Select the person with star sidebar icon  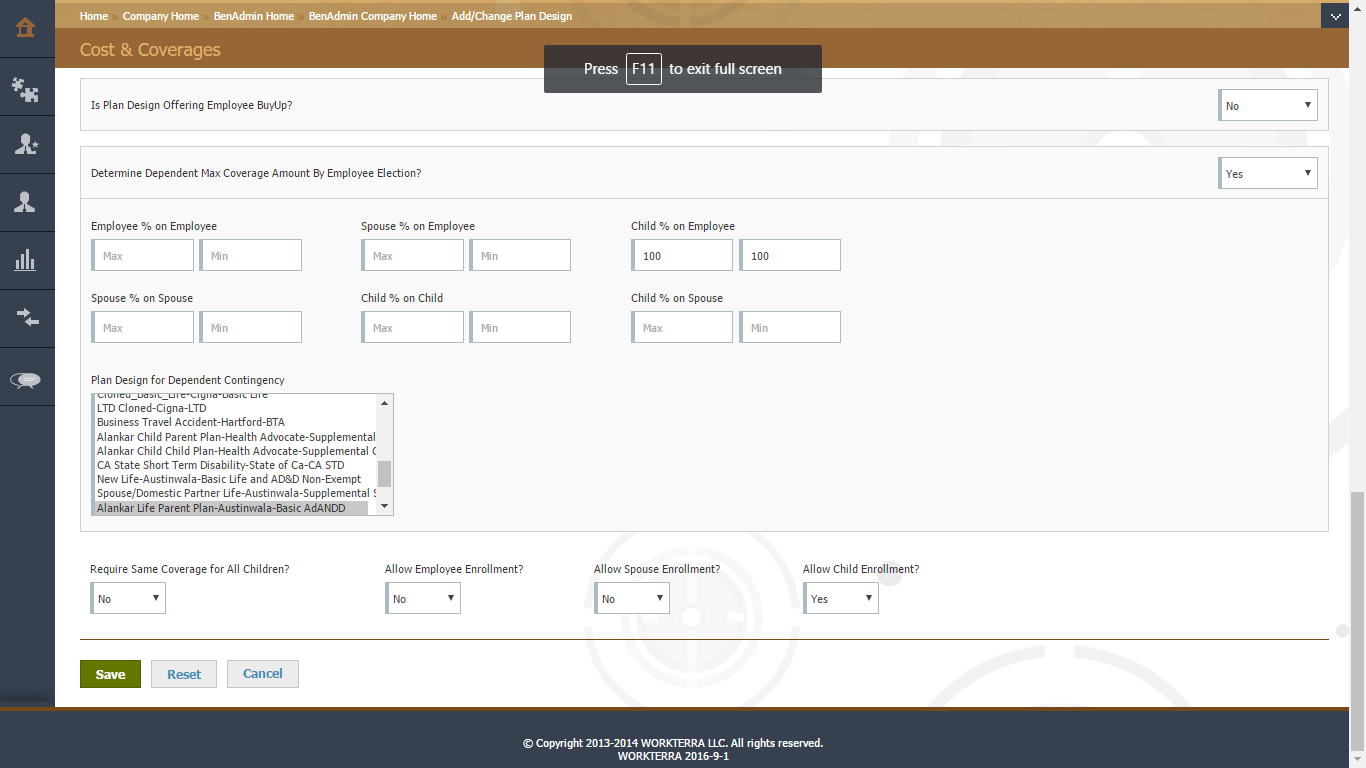(26, 145)
